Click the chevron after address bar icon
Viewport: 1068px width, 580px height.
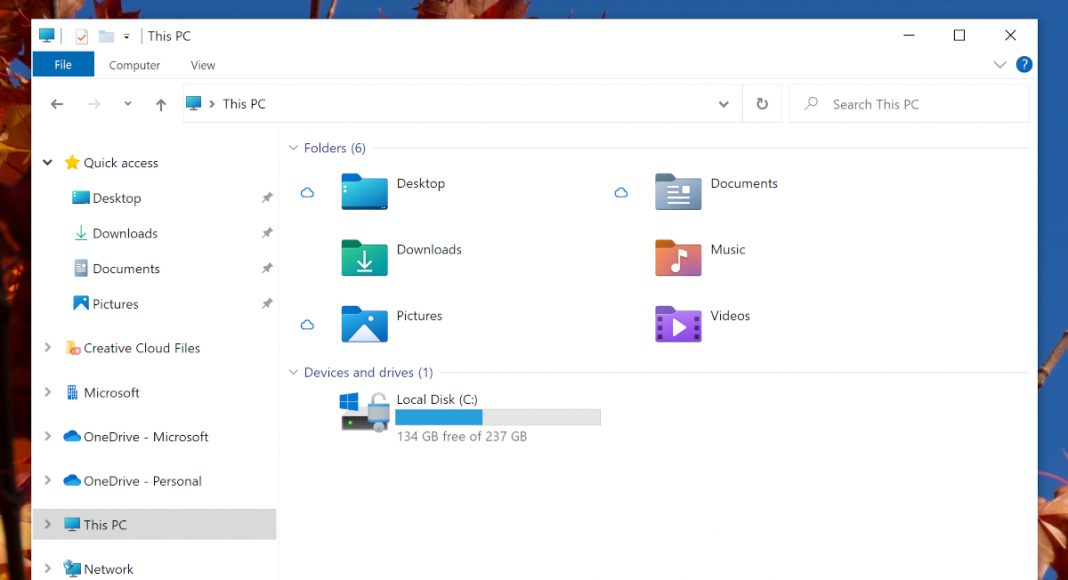click(212, 104)
